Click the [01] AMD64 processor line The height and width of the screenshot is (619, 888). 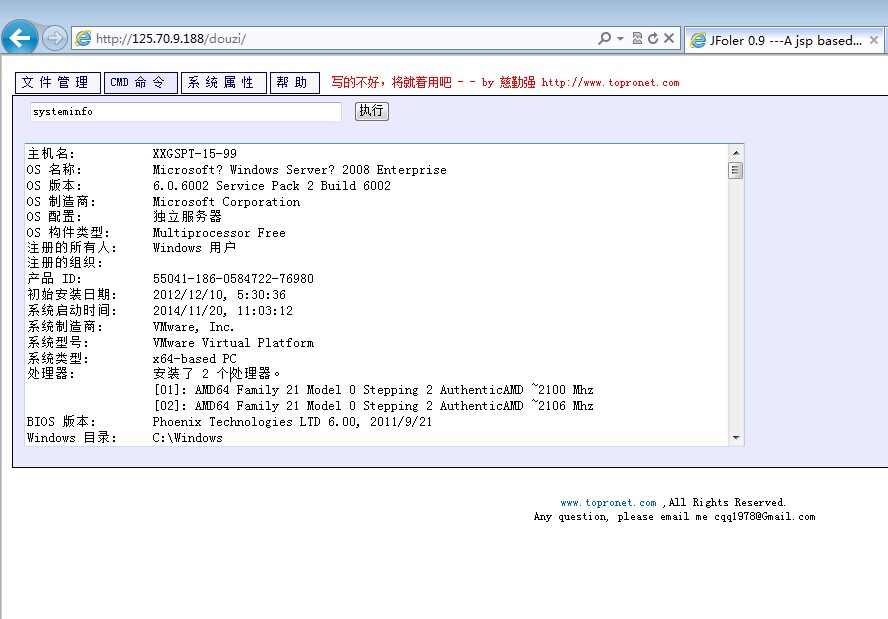click(x=374, y=390)
